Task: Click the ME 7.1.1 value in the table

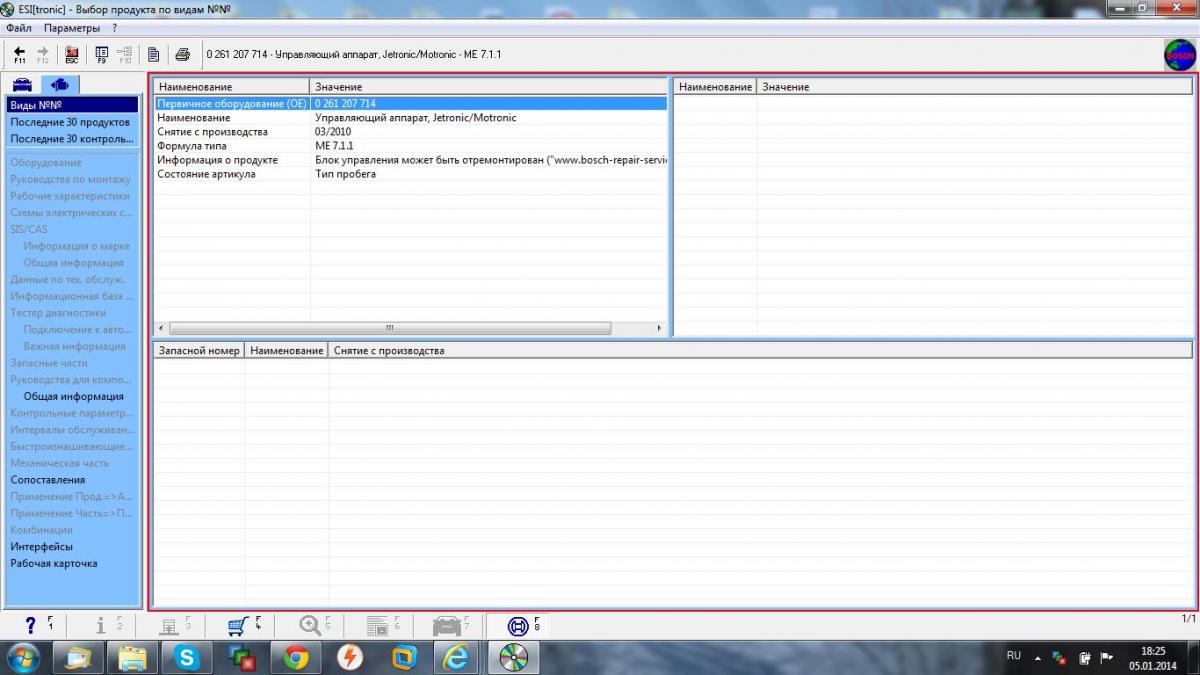Action: click(334, 146)
